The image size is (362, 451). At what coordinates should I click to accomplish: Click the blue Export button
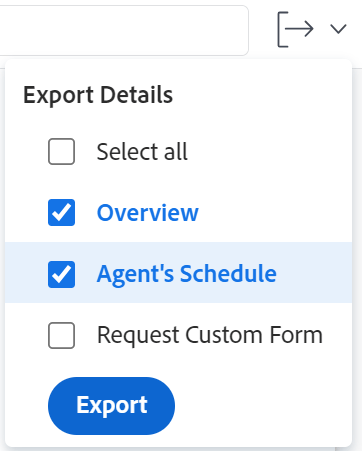point(111,406)
